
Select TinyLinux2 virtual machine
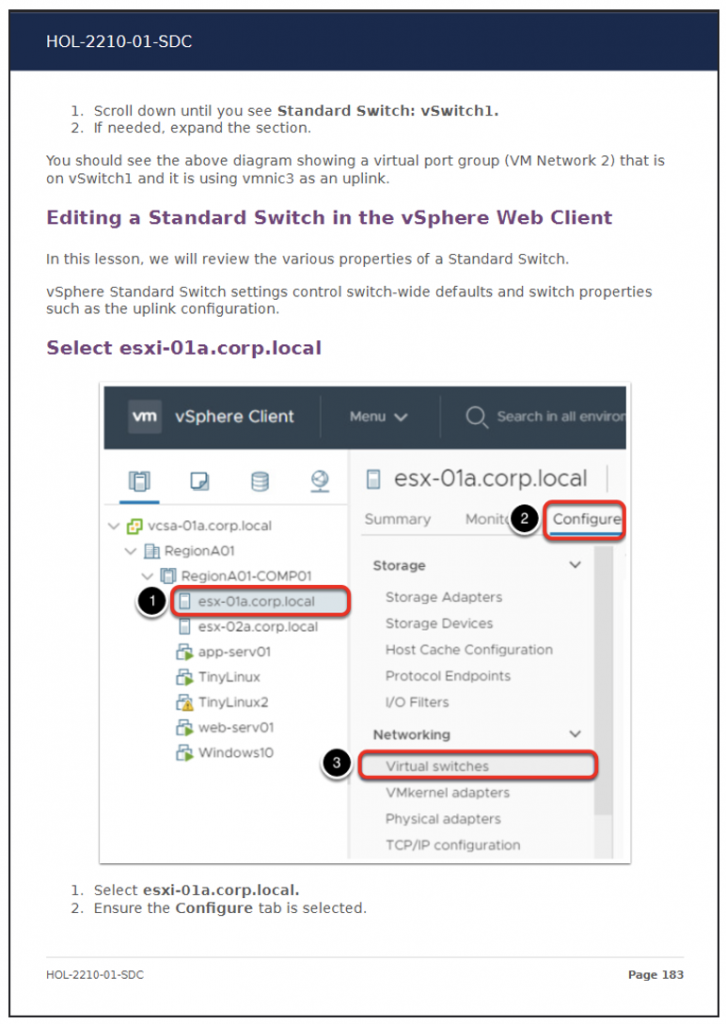(x=233, y=703)
